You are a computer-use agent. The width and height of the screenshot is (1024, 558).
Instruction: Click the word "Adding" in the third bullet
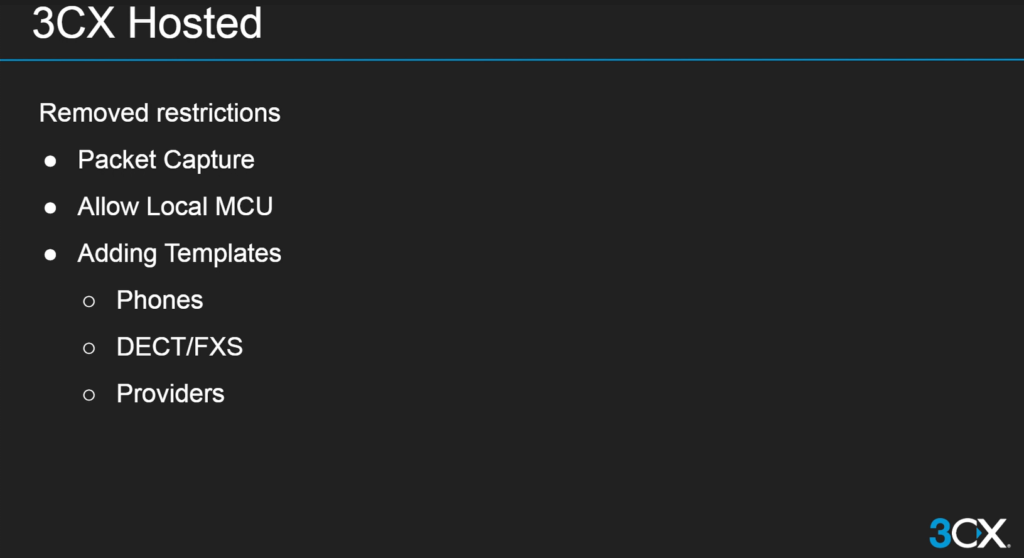(x=117, y=254)
